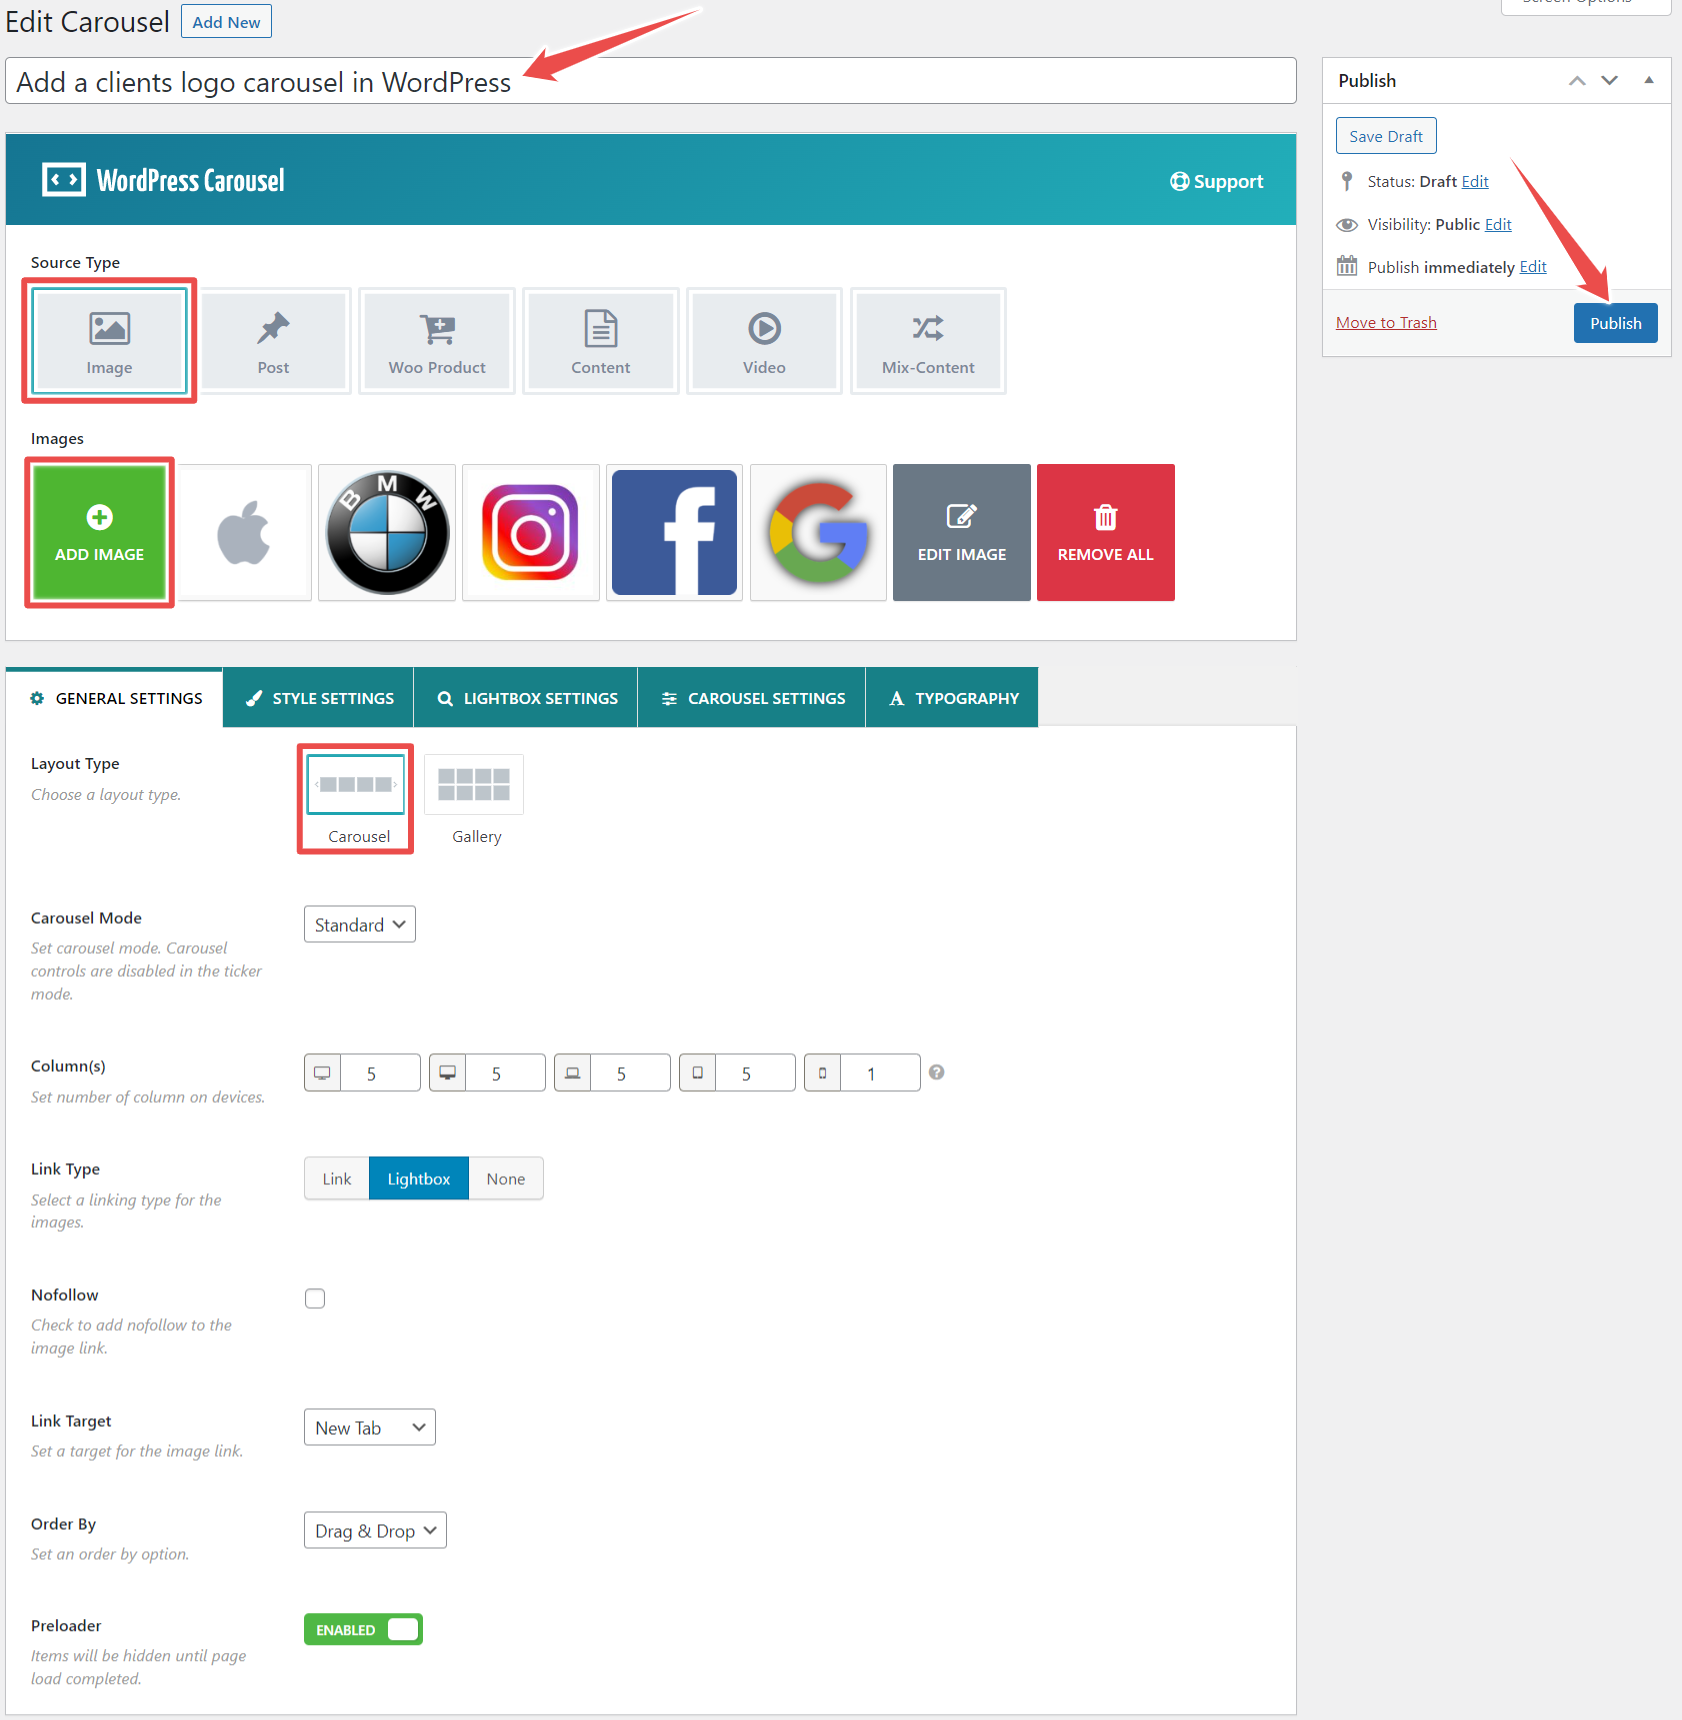Click the carousel title input field
This screenshot has height=1720, width=1682.
(x=651, y=81)
